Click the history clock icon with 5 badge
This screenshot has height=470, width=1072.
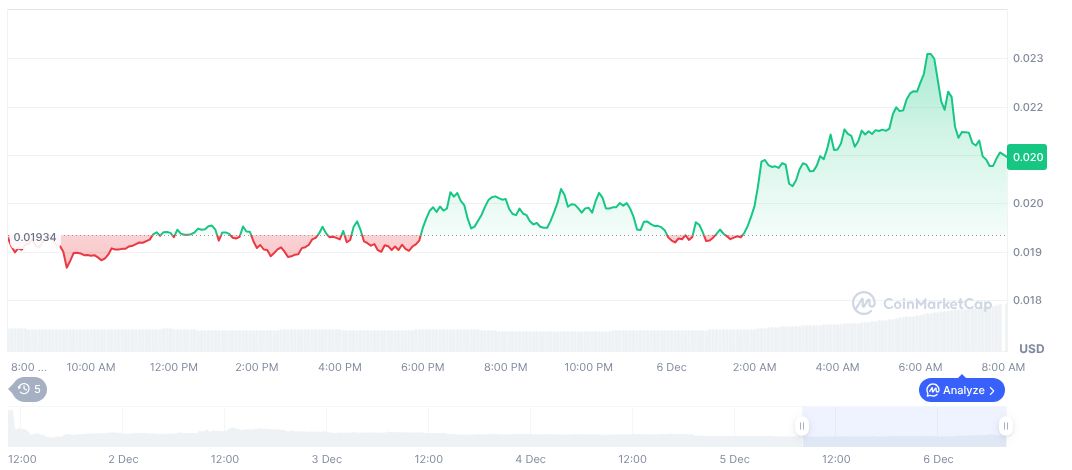29,389
